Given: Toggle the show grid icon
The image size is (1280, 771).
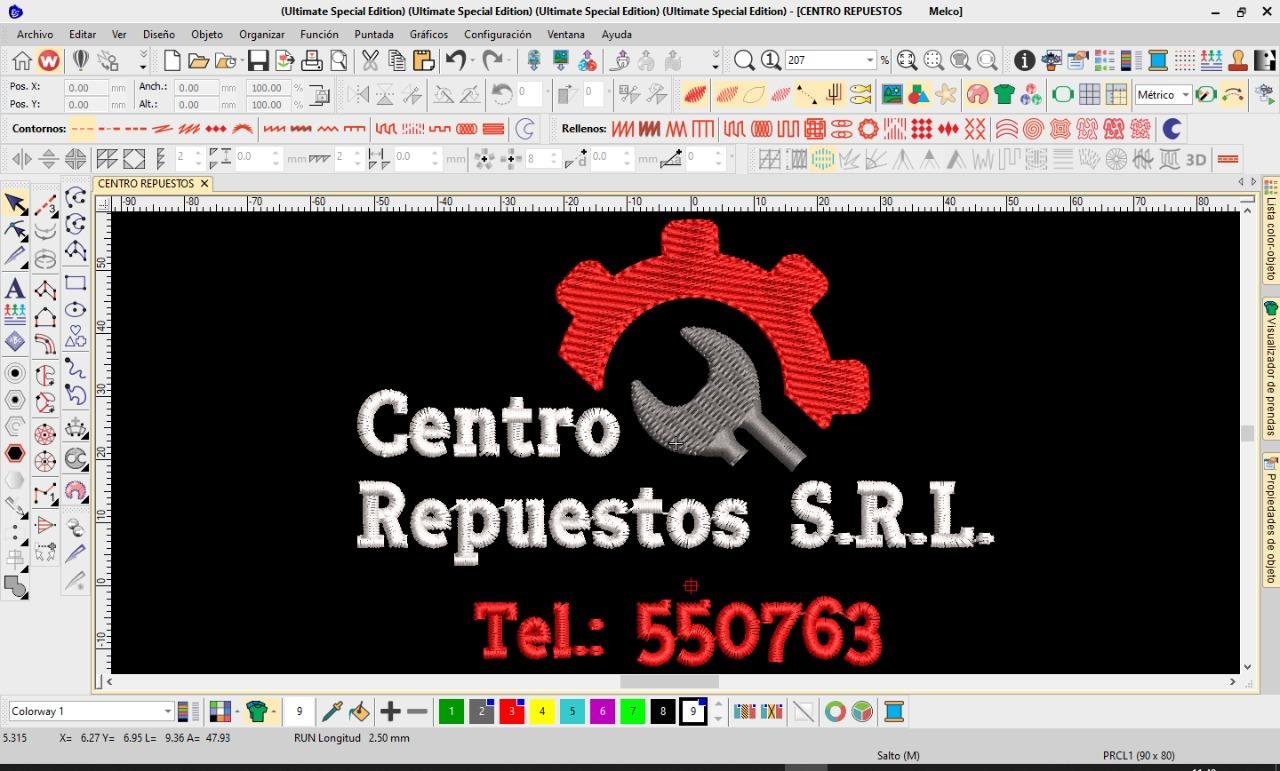Looking at the screenshot, I should (1089, 95).
